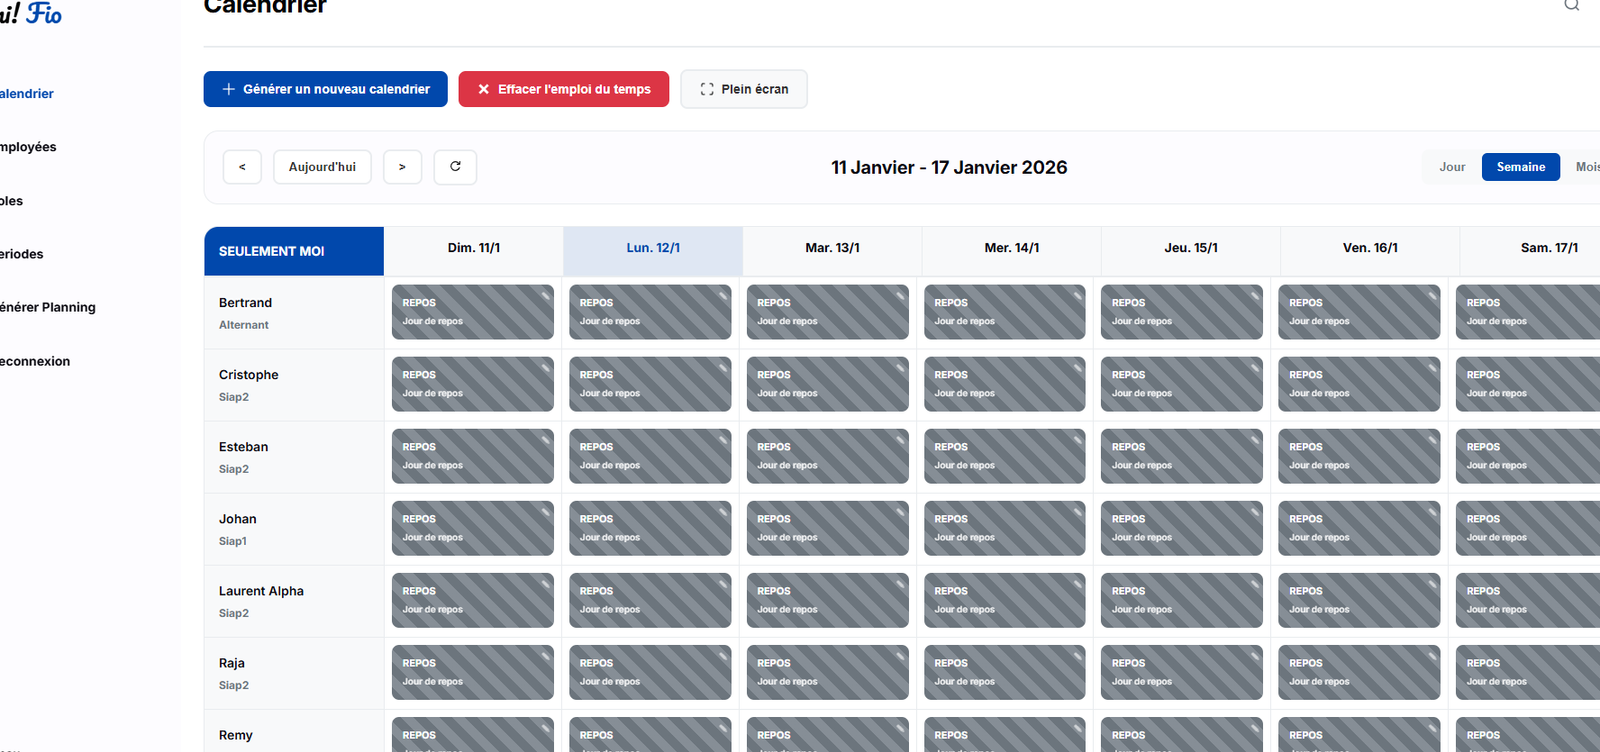Click corner marker on Johan's Monday shift
Screen dimensions: 1600x752
722,511
